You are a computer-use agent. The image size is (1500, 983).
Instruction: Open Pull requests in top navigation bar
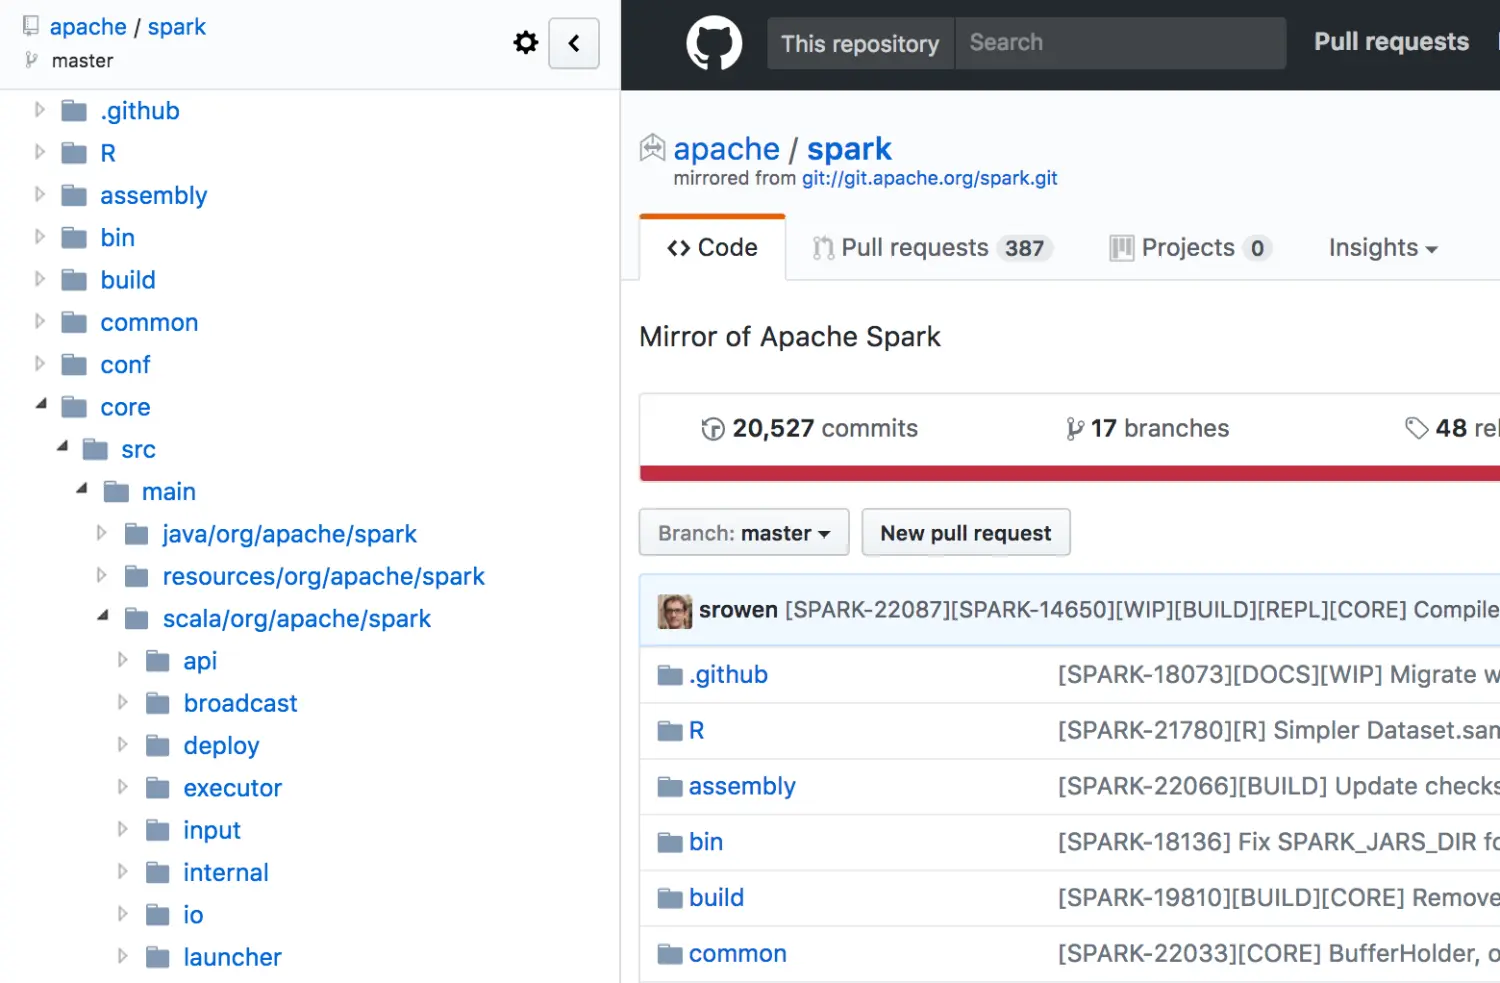(x=1391, y=42)
